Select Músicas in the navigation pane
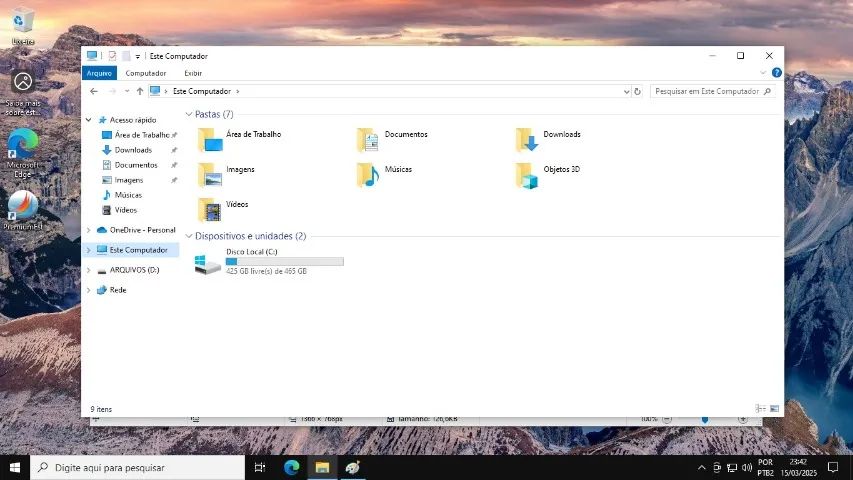 click(128, 195)
